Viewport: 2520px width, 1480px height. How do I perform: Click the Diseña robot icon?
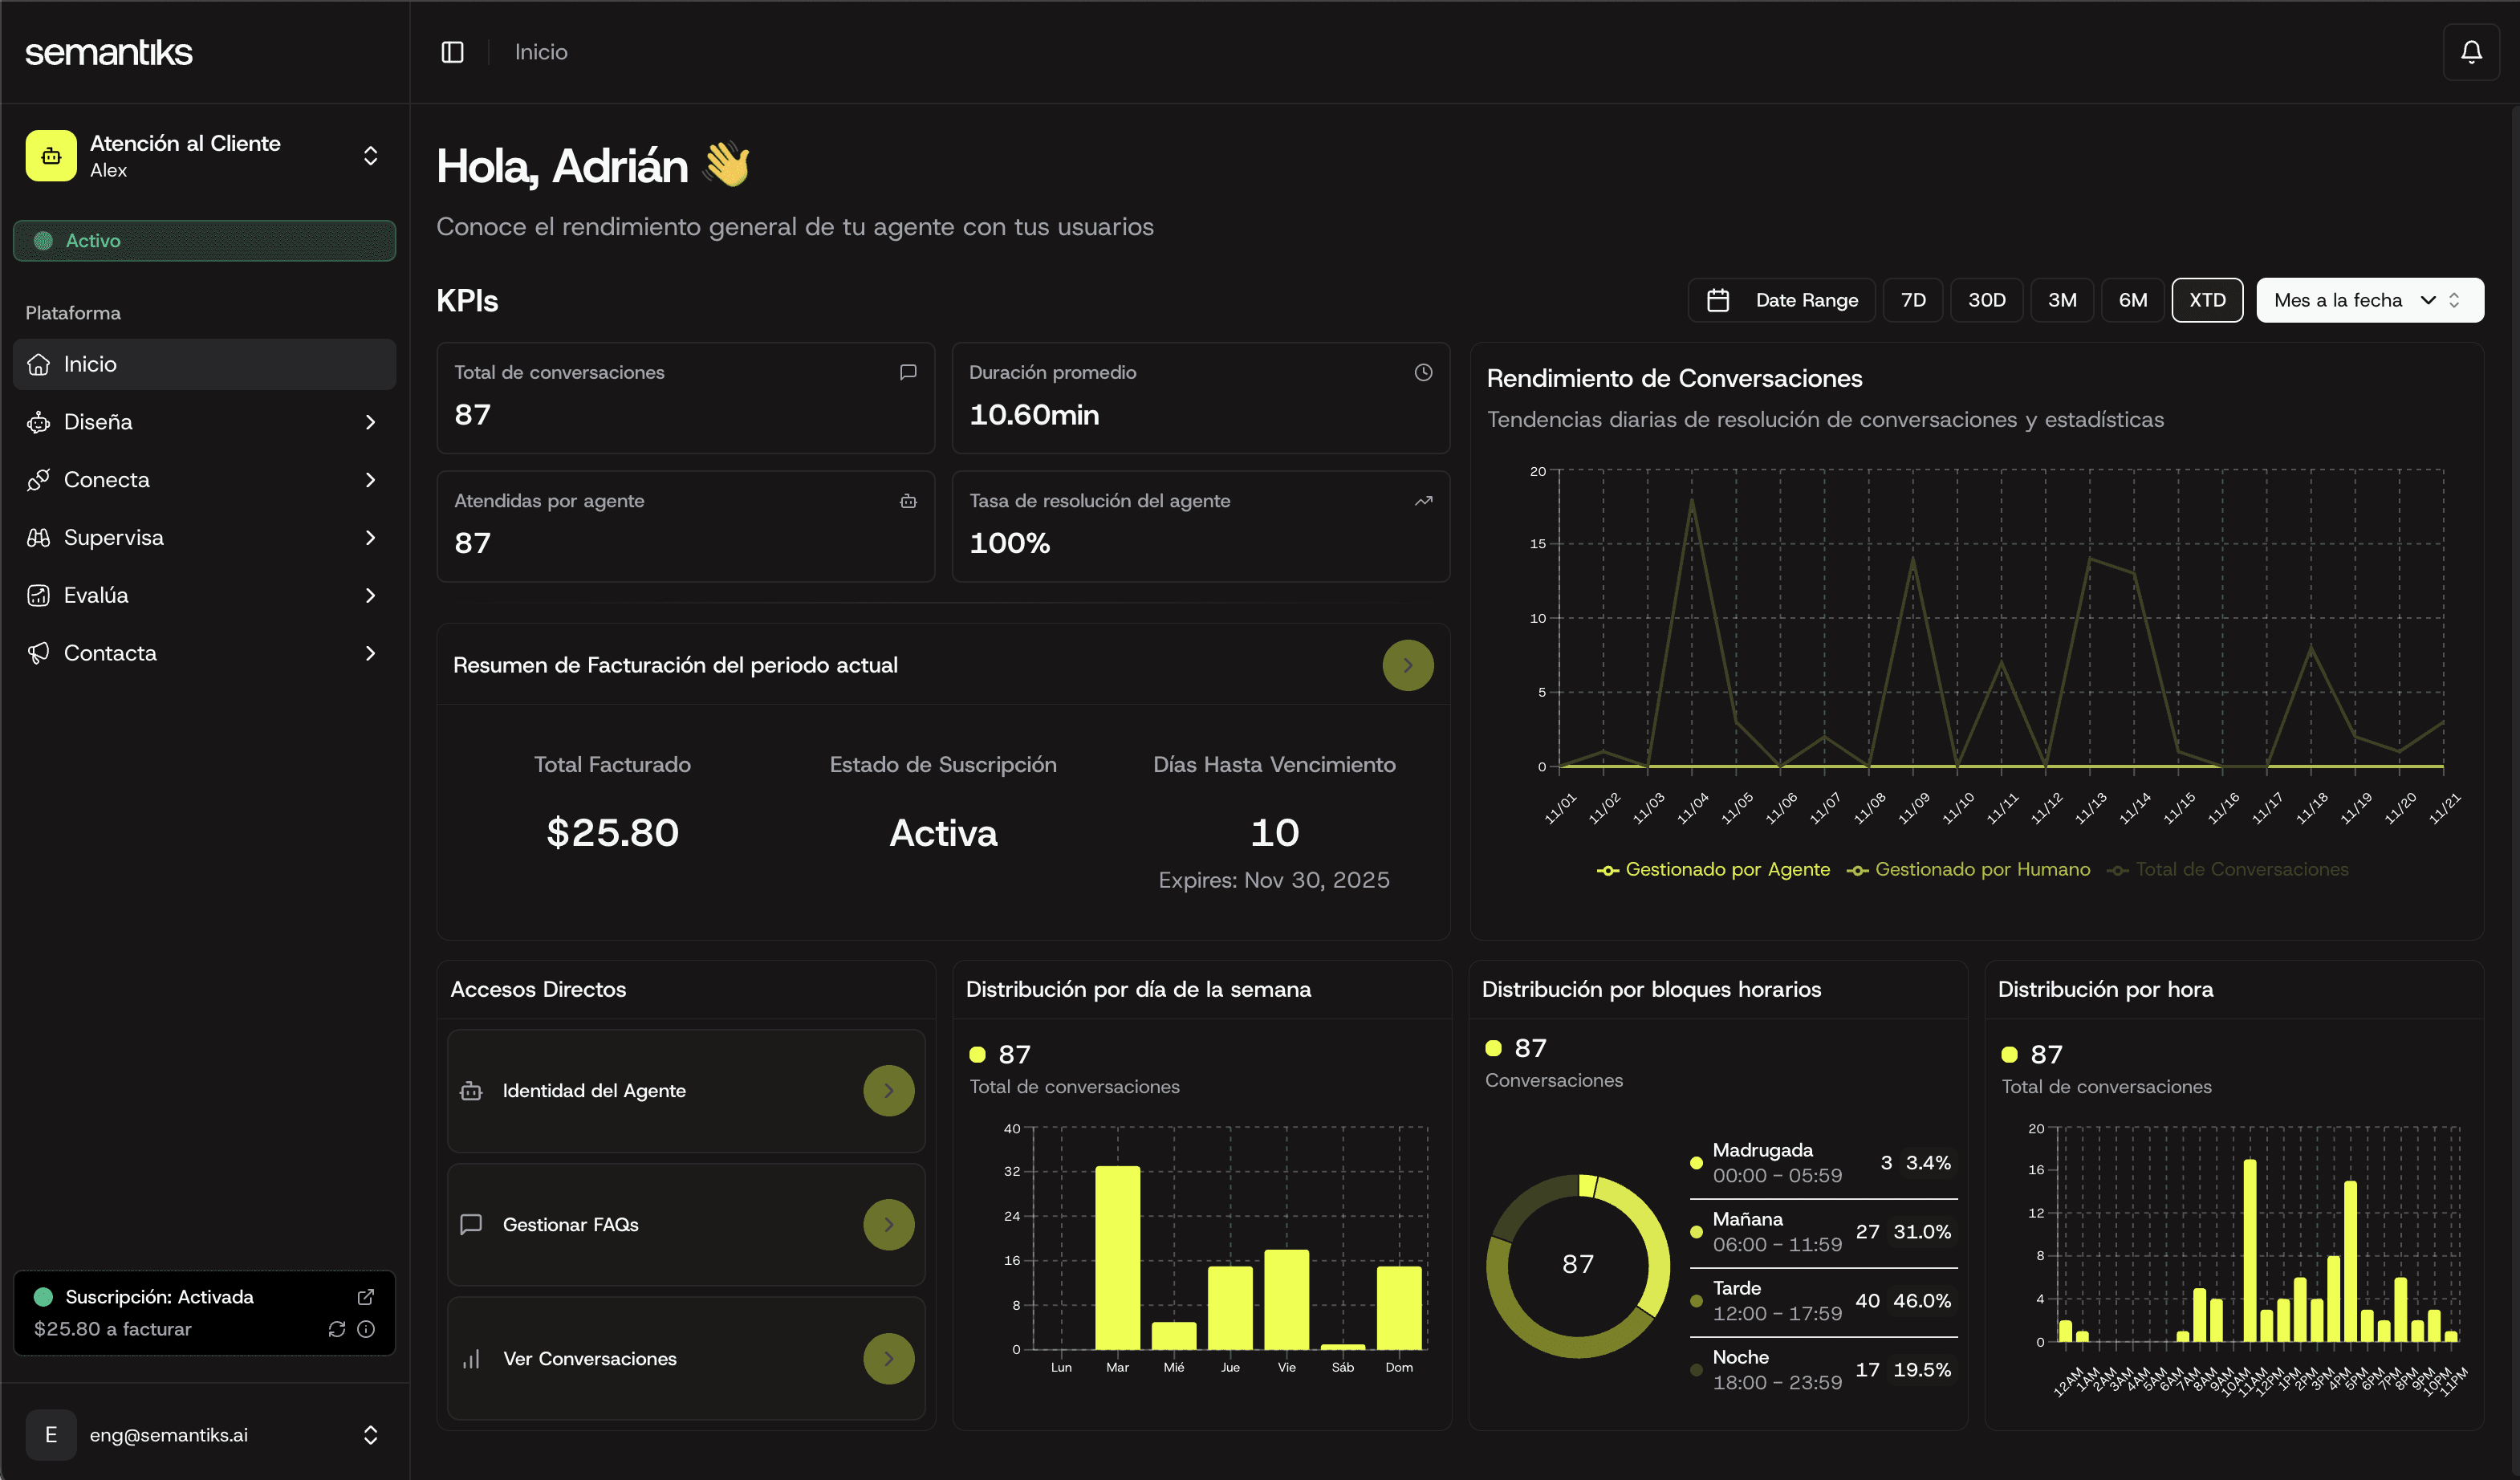click(x=39, y=422)
